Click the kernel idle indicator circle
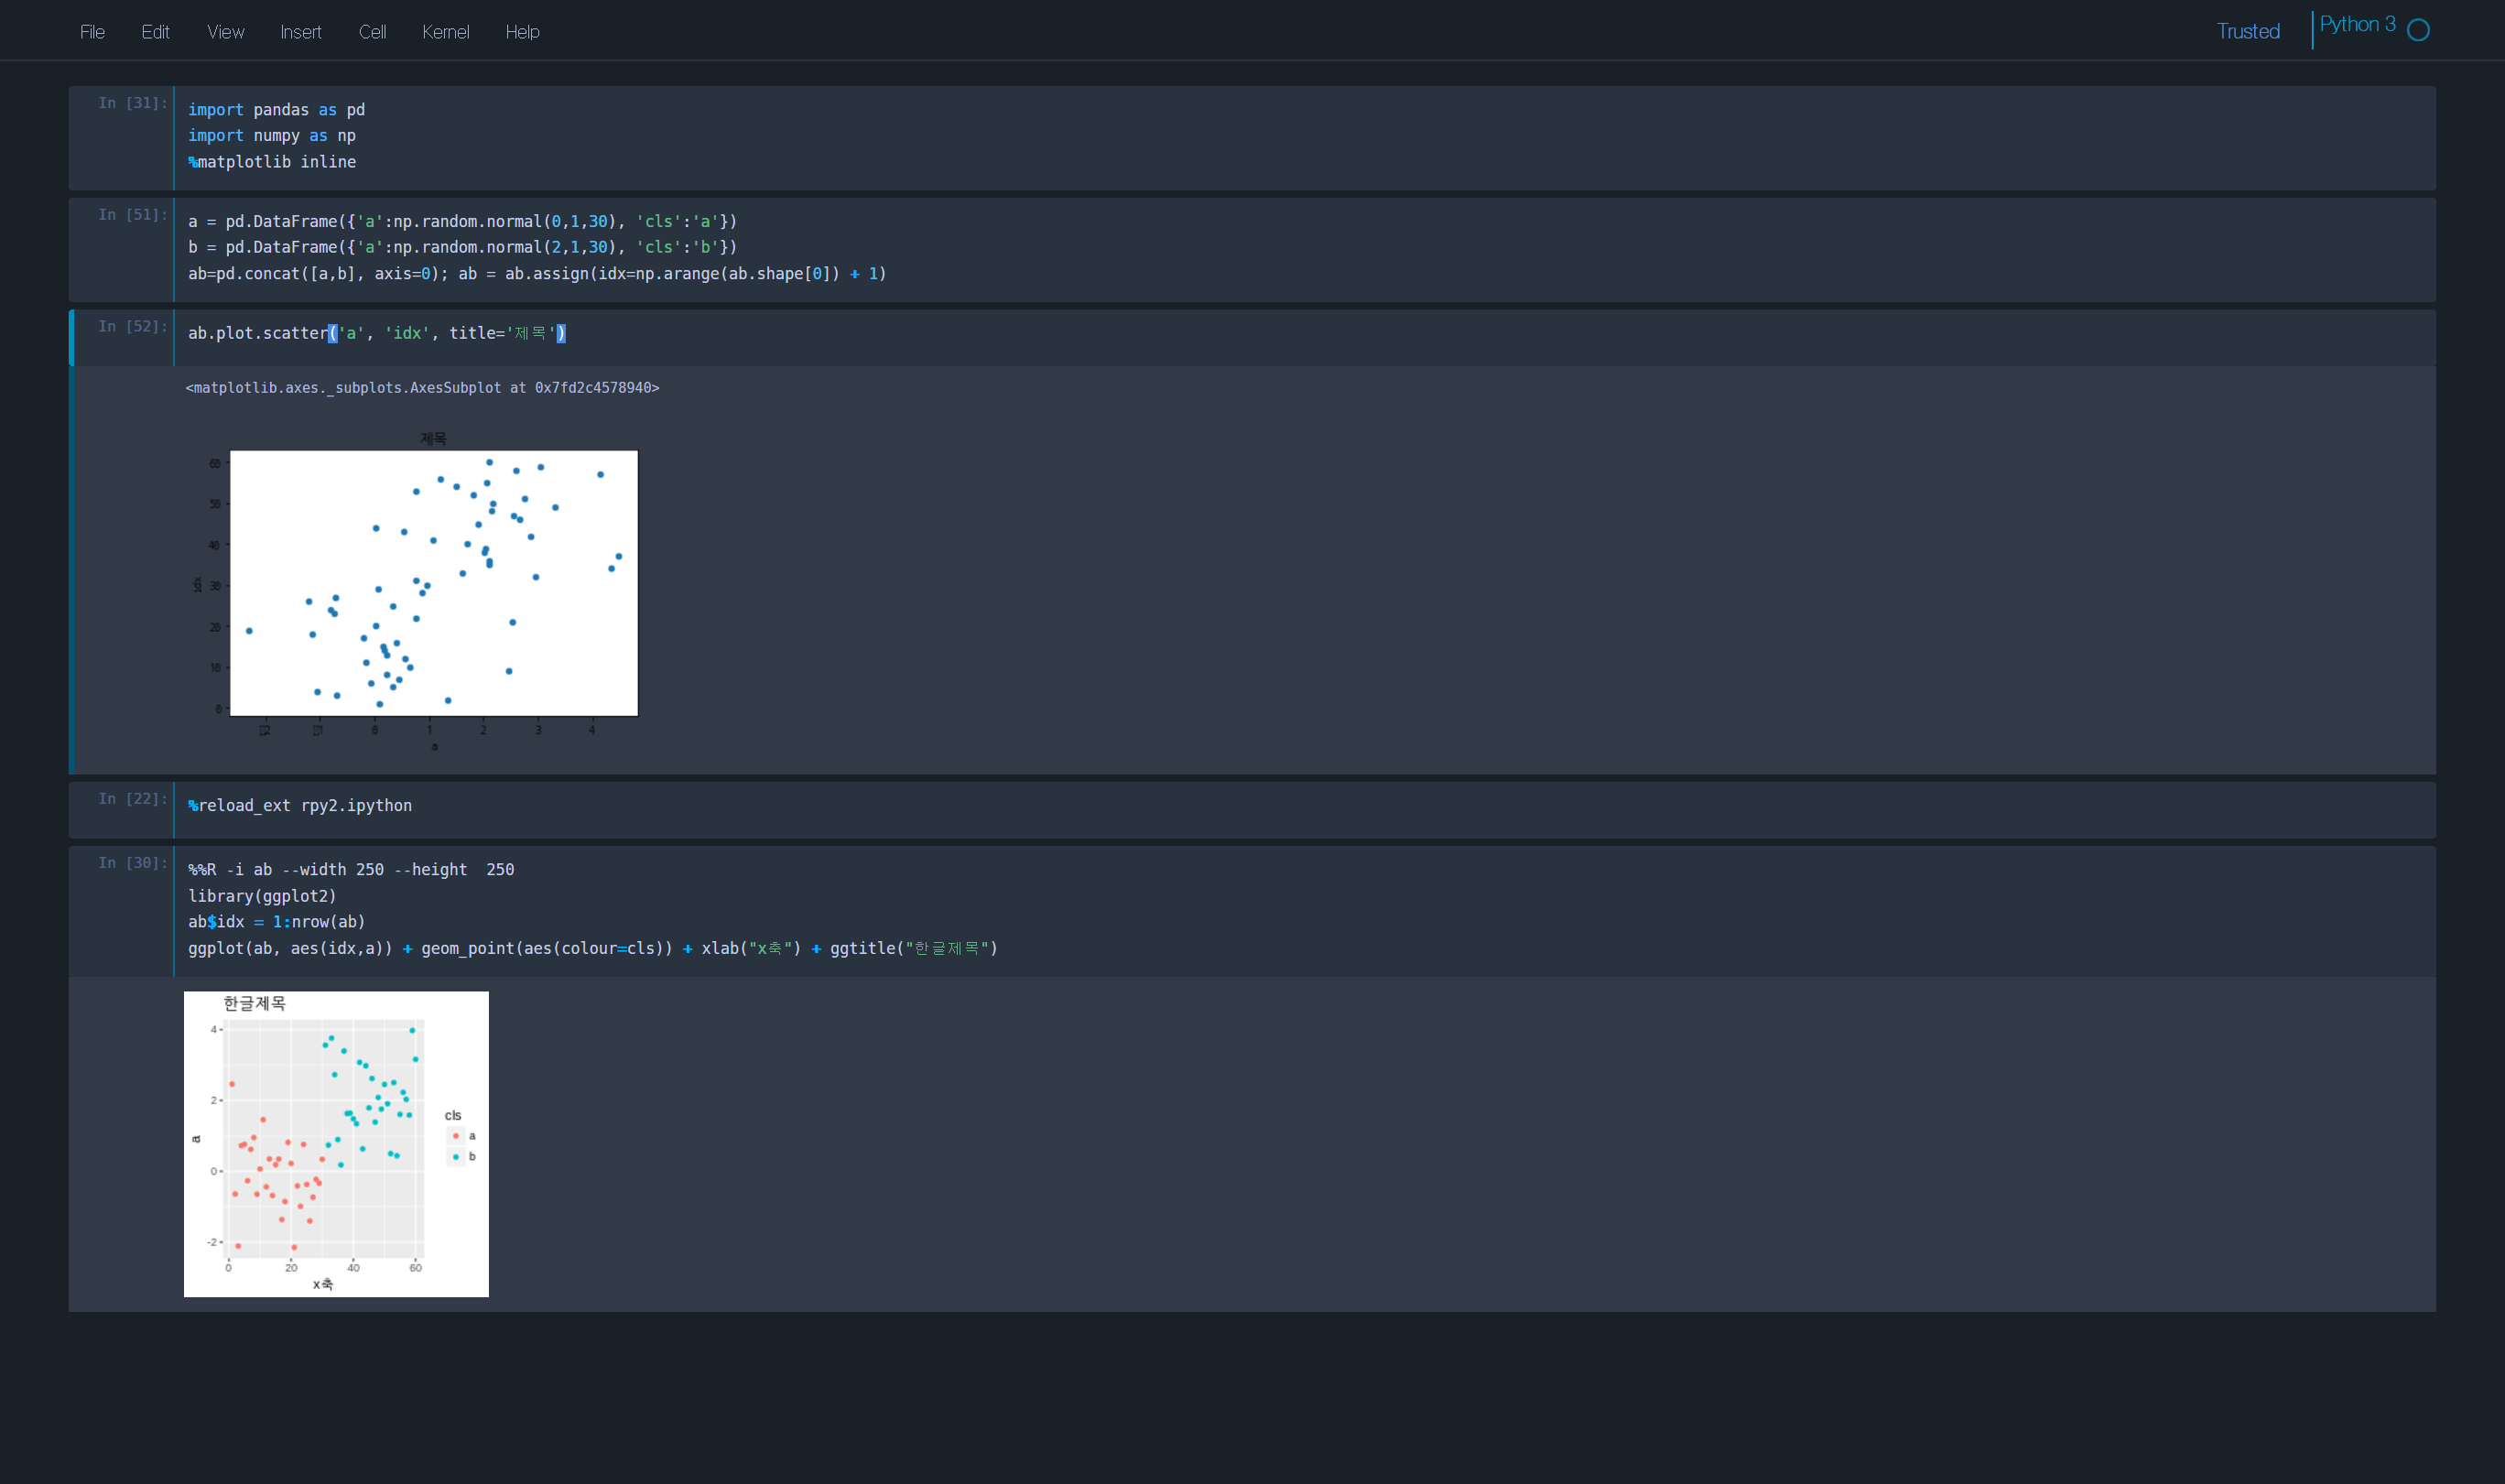The height and width of the screenshot is (1484, 2505). tap(2418, 30)
